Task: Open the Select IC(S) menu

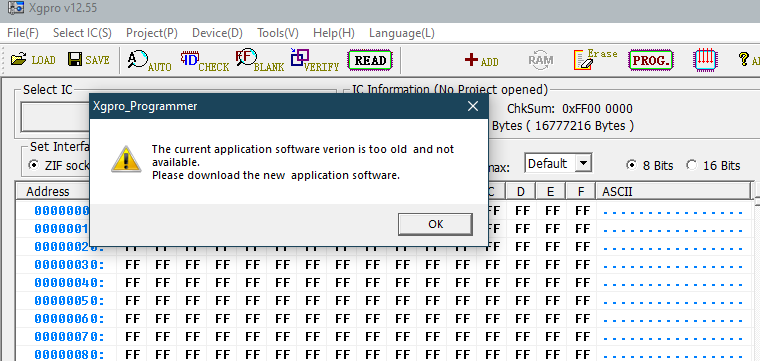Action: pos(82,33)
